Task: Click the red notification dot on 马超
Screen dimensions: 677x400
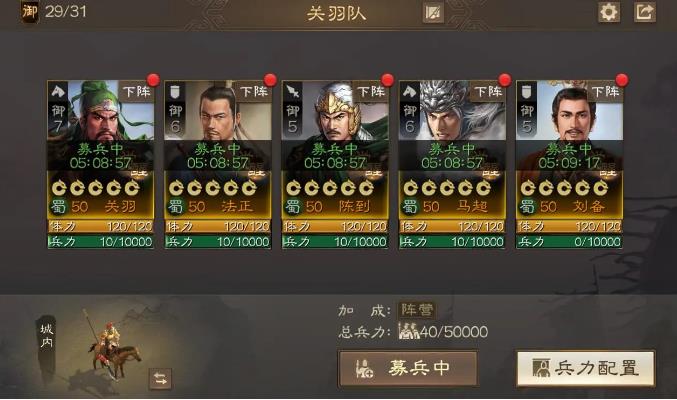Action: pos(504,80)
